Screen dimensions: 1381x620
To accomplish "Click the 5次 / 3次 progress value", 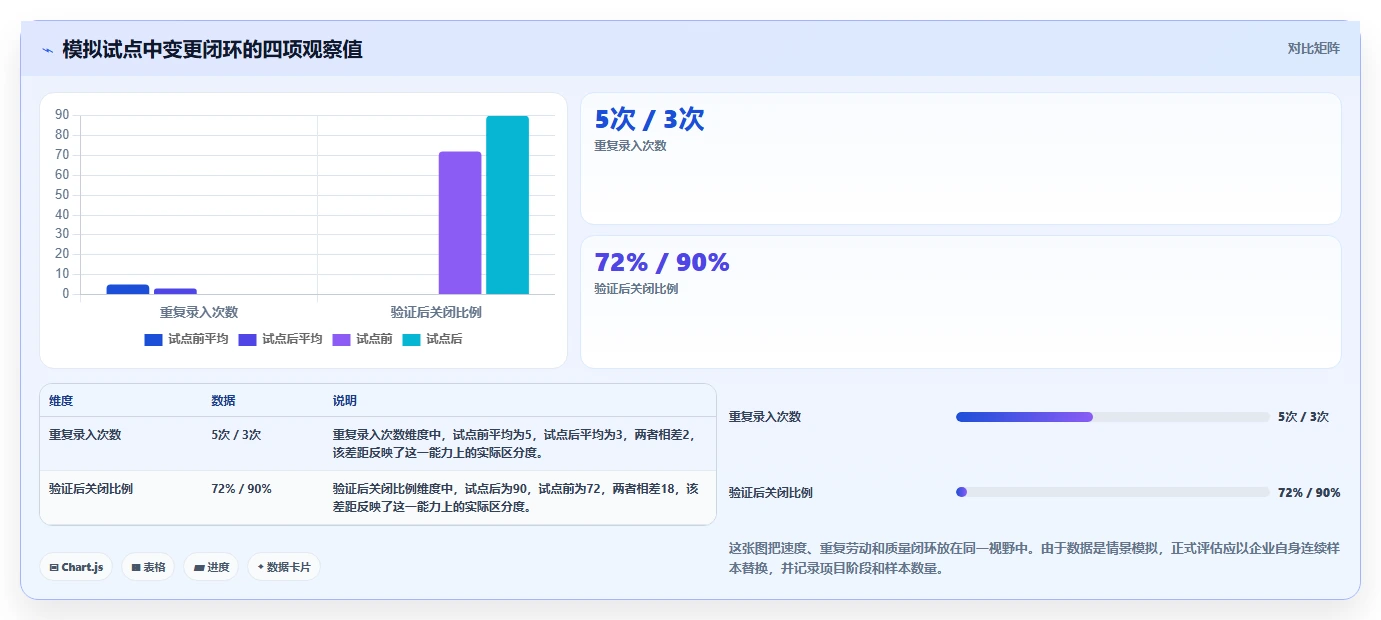I will click(x=1303, y=417).
